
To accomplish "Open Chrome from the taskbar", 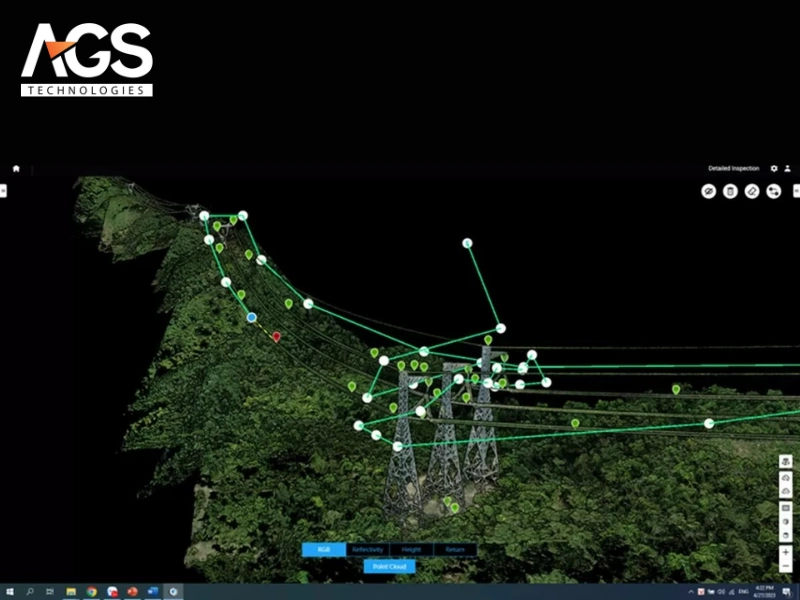I will point(92,592).
